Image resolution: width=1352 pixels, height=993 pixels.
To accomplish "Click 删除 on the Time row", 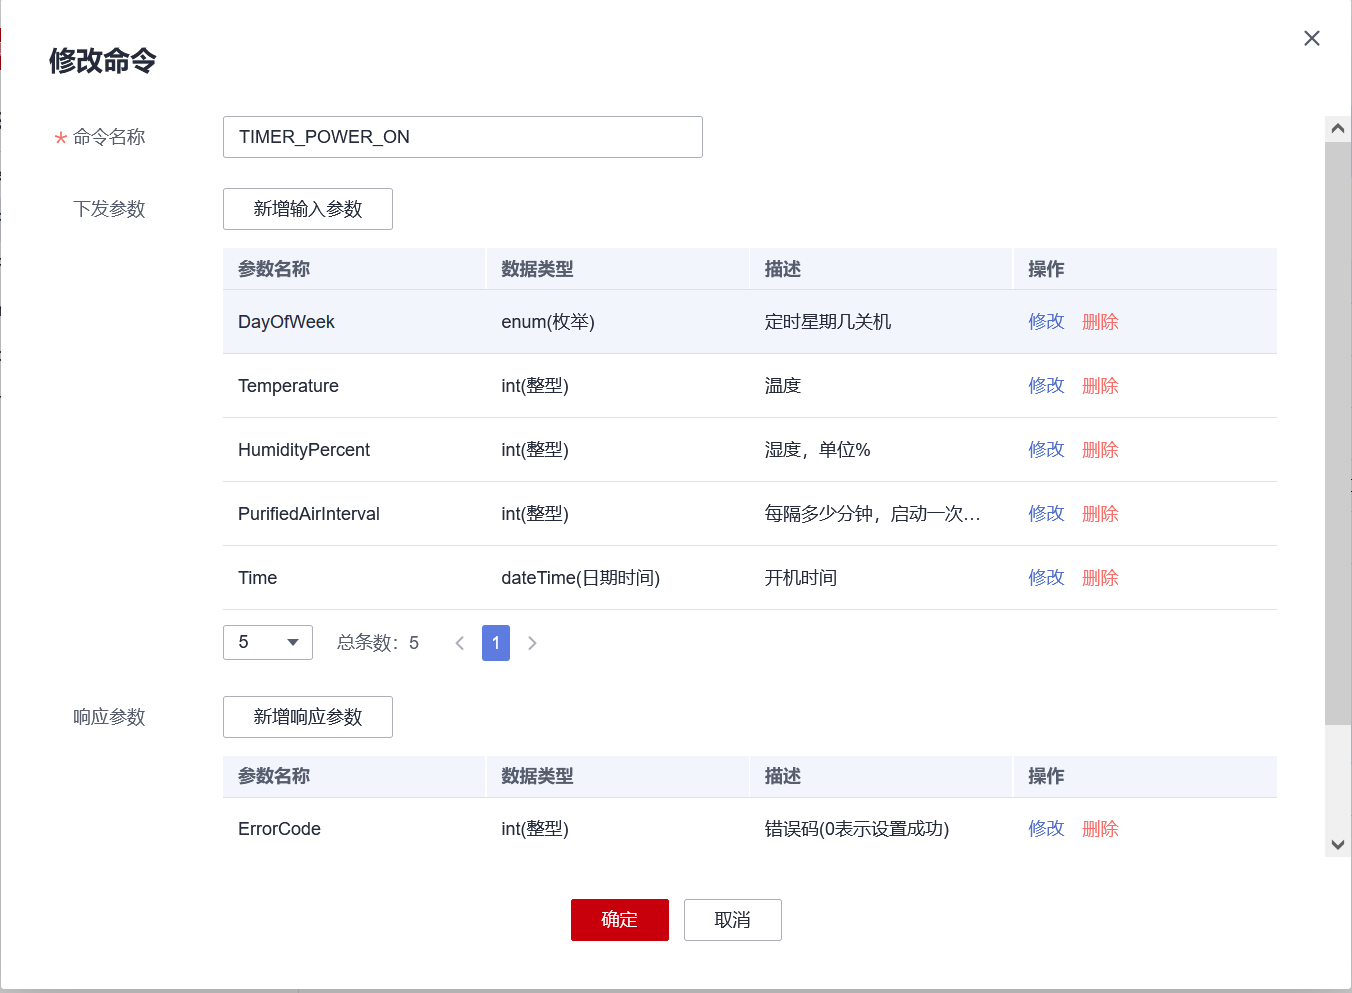I will [x=1100, y=577].
